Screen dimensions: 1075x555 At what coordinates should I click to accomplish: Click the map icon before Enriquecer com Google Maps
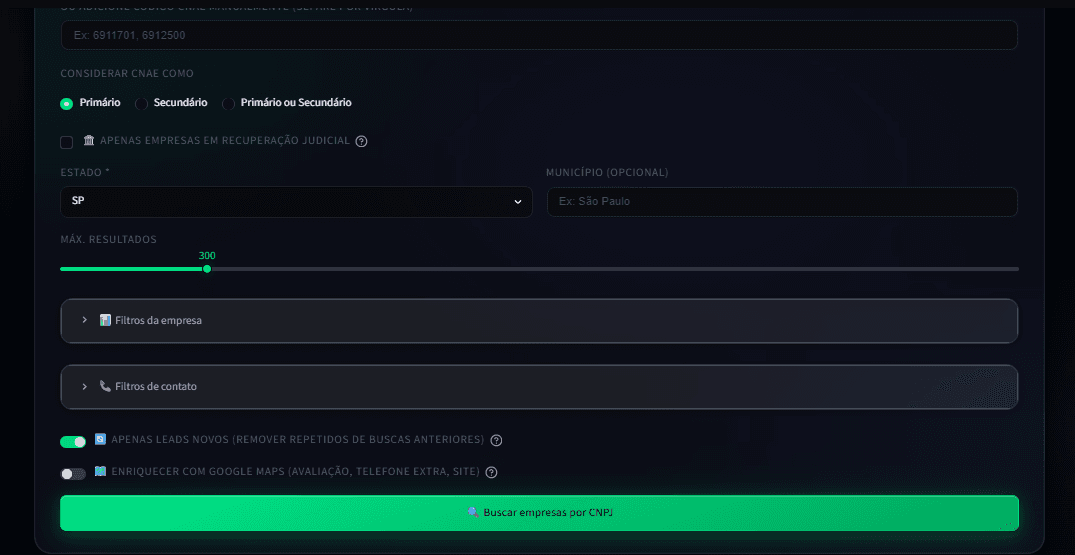pos(100,471)
